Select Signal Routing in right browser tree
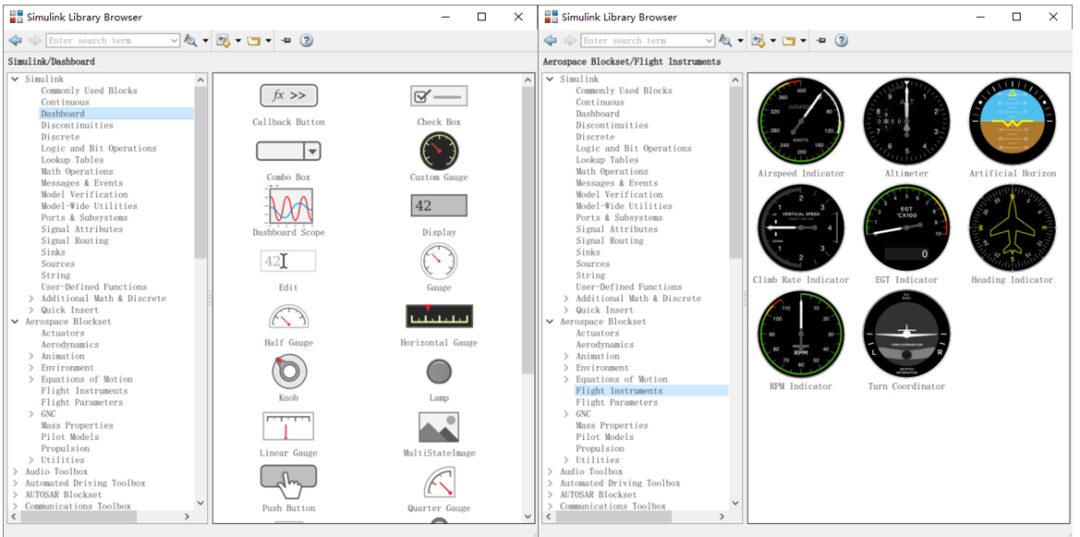Screen dimensions: 1080x537 pyautogui.click(x=610, y=241)
